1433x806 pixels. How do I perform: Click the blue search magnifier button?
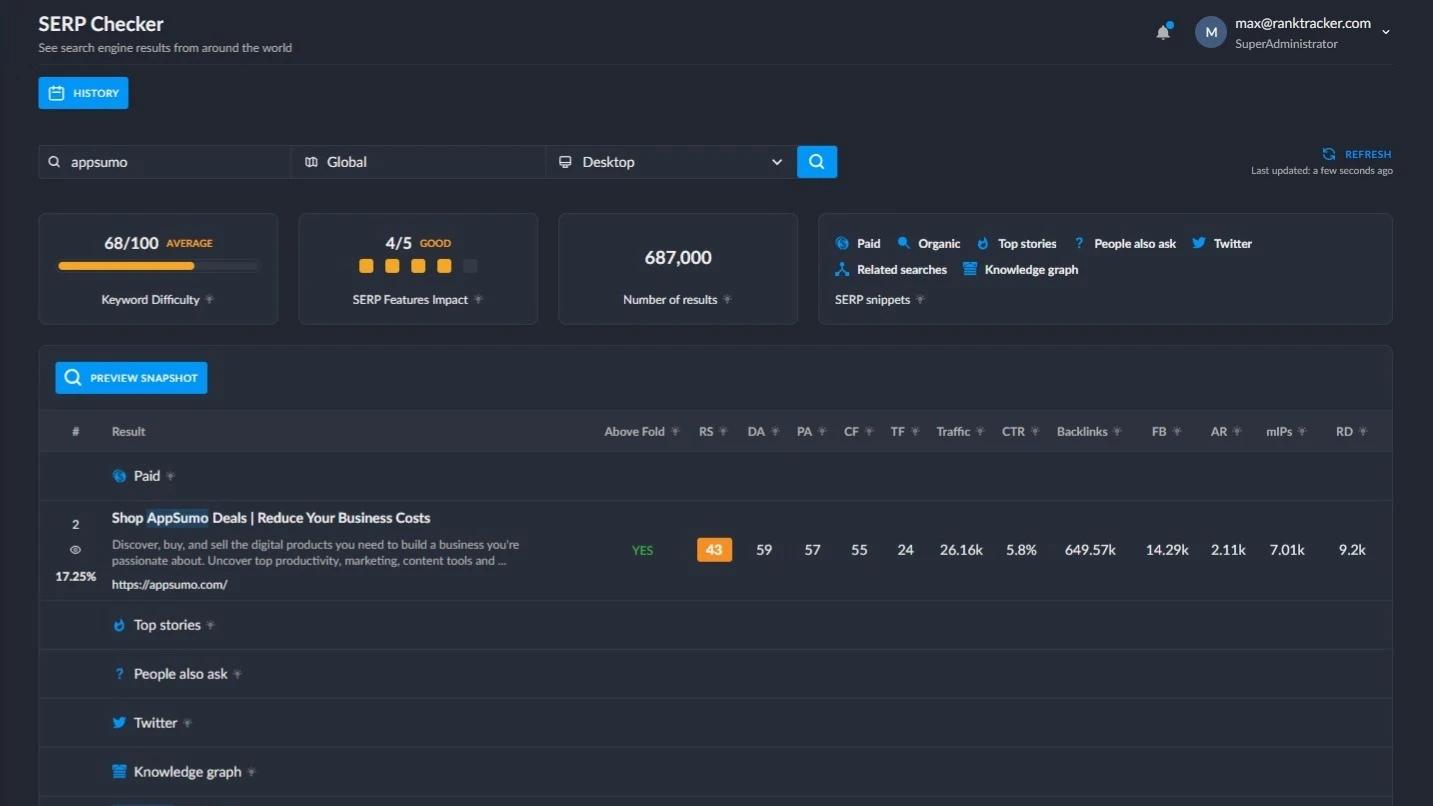click(x=817, y=162)
